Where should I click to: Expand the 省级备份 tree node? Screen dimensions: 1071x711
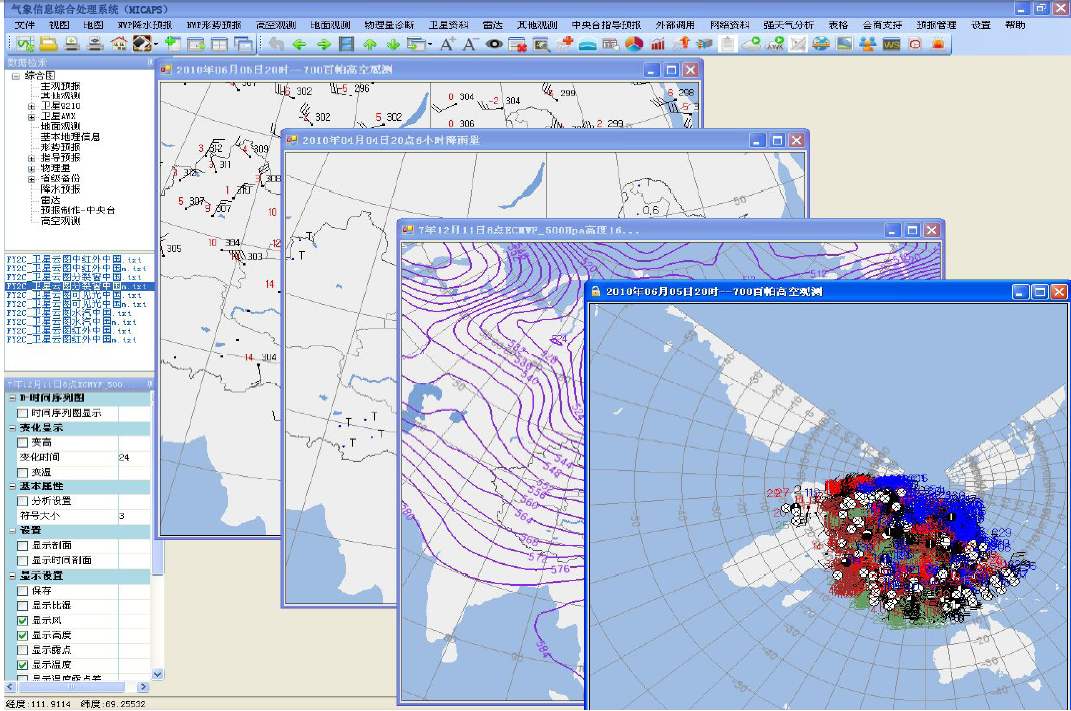coord(31,179)
